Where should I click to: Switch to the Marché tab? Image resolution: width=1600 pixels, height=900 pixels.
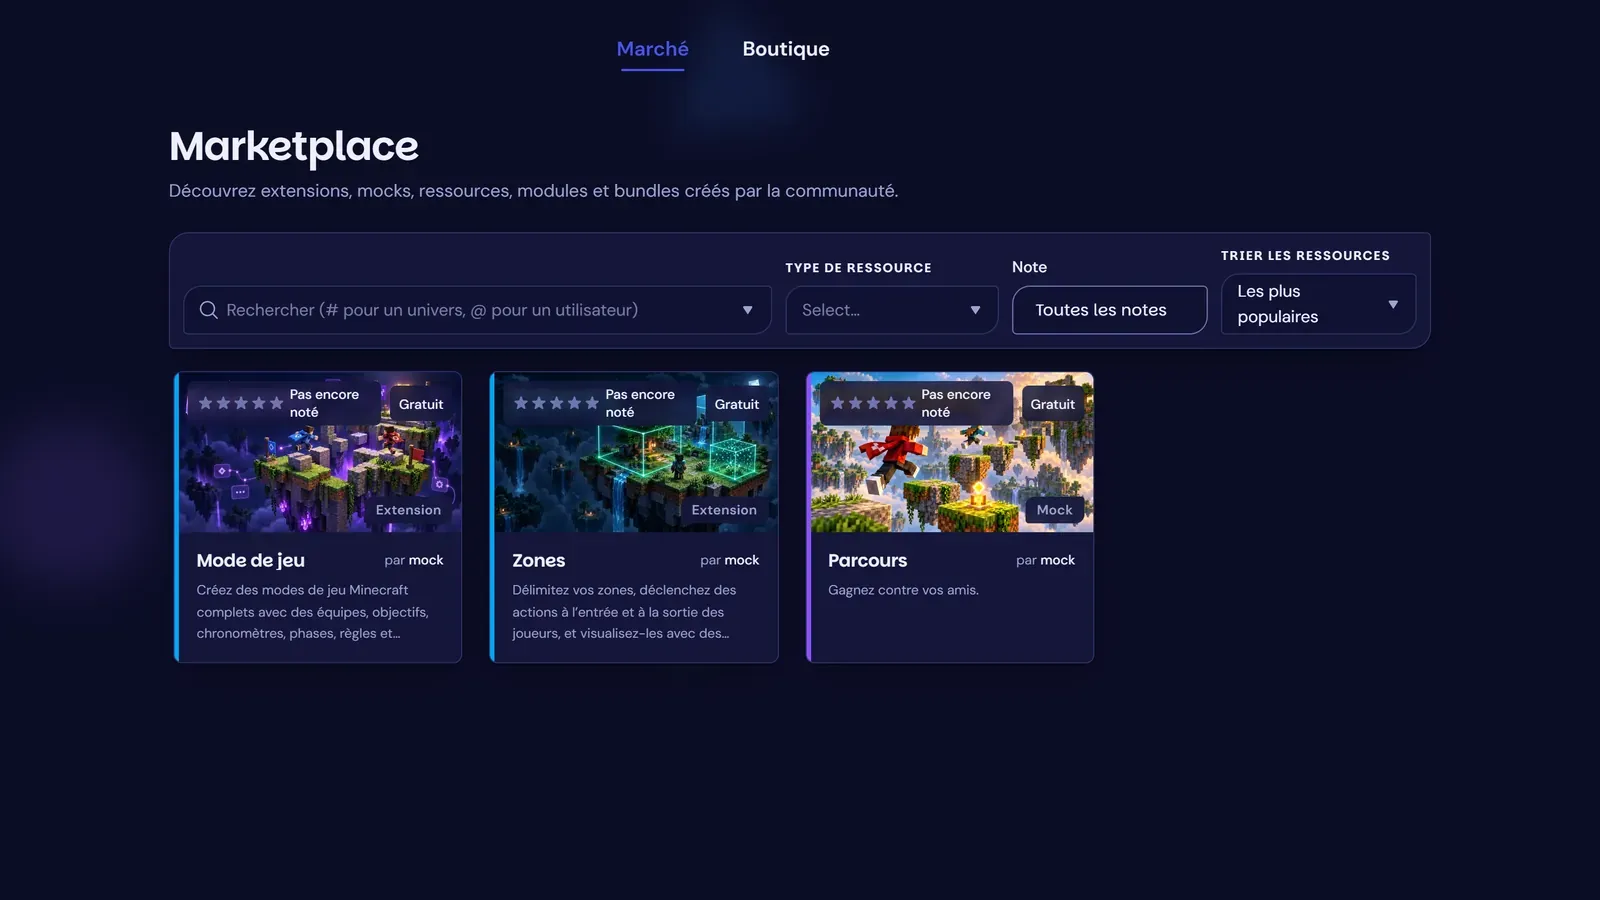(652, 49)
